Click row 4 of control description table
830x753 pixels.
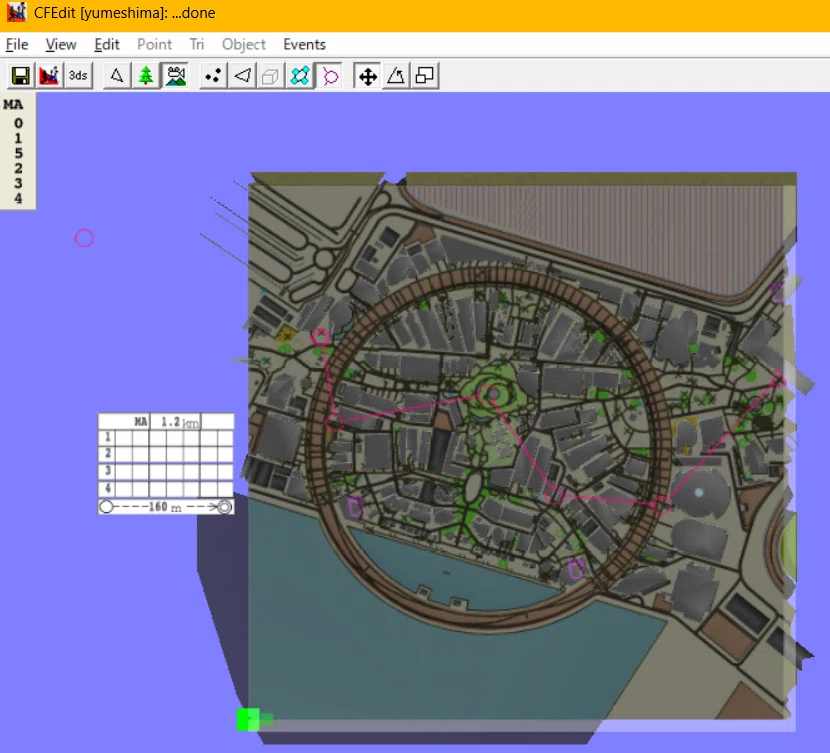pyautogui.click(x=166, y=488)
